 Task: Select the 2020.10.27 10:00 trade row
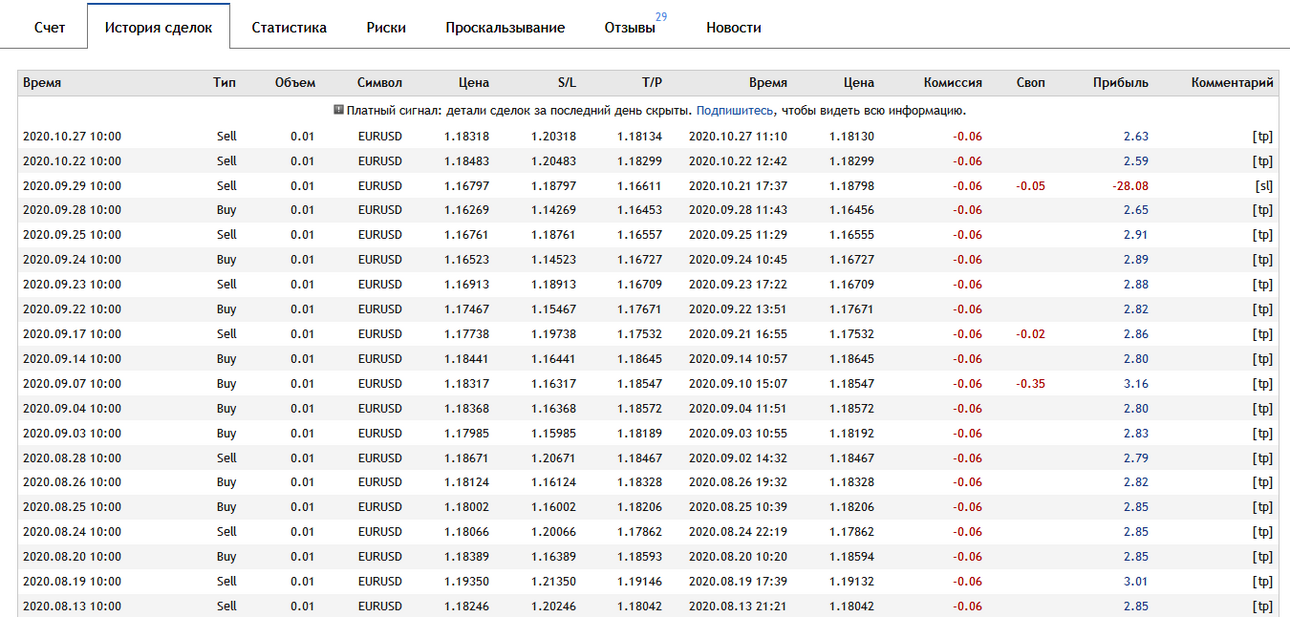coord(648,136)
